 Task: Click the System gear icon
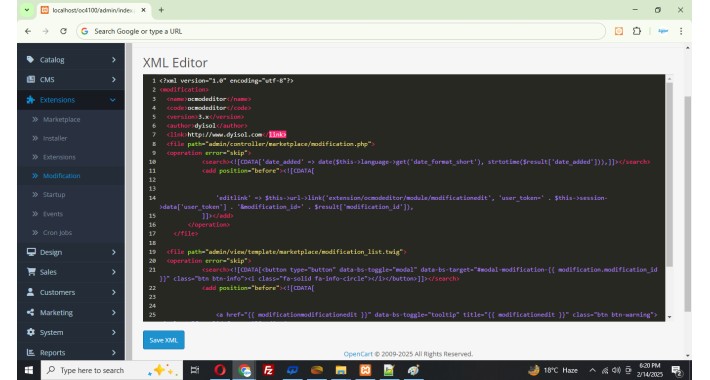pyautogui.click(x=30, y=332)
